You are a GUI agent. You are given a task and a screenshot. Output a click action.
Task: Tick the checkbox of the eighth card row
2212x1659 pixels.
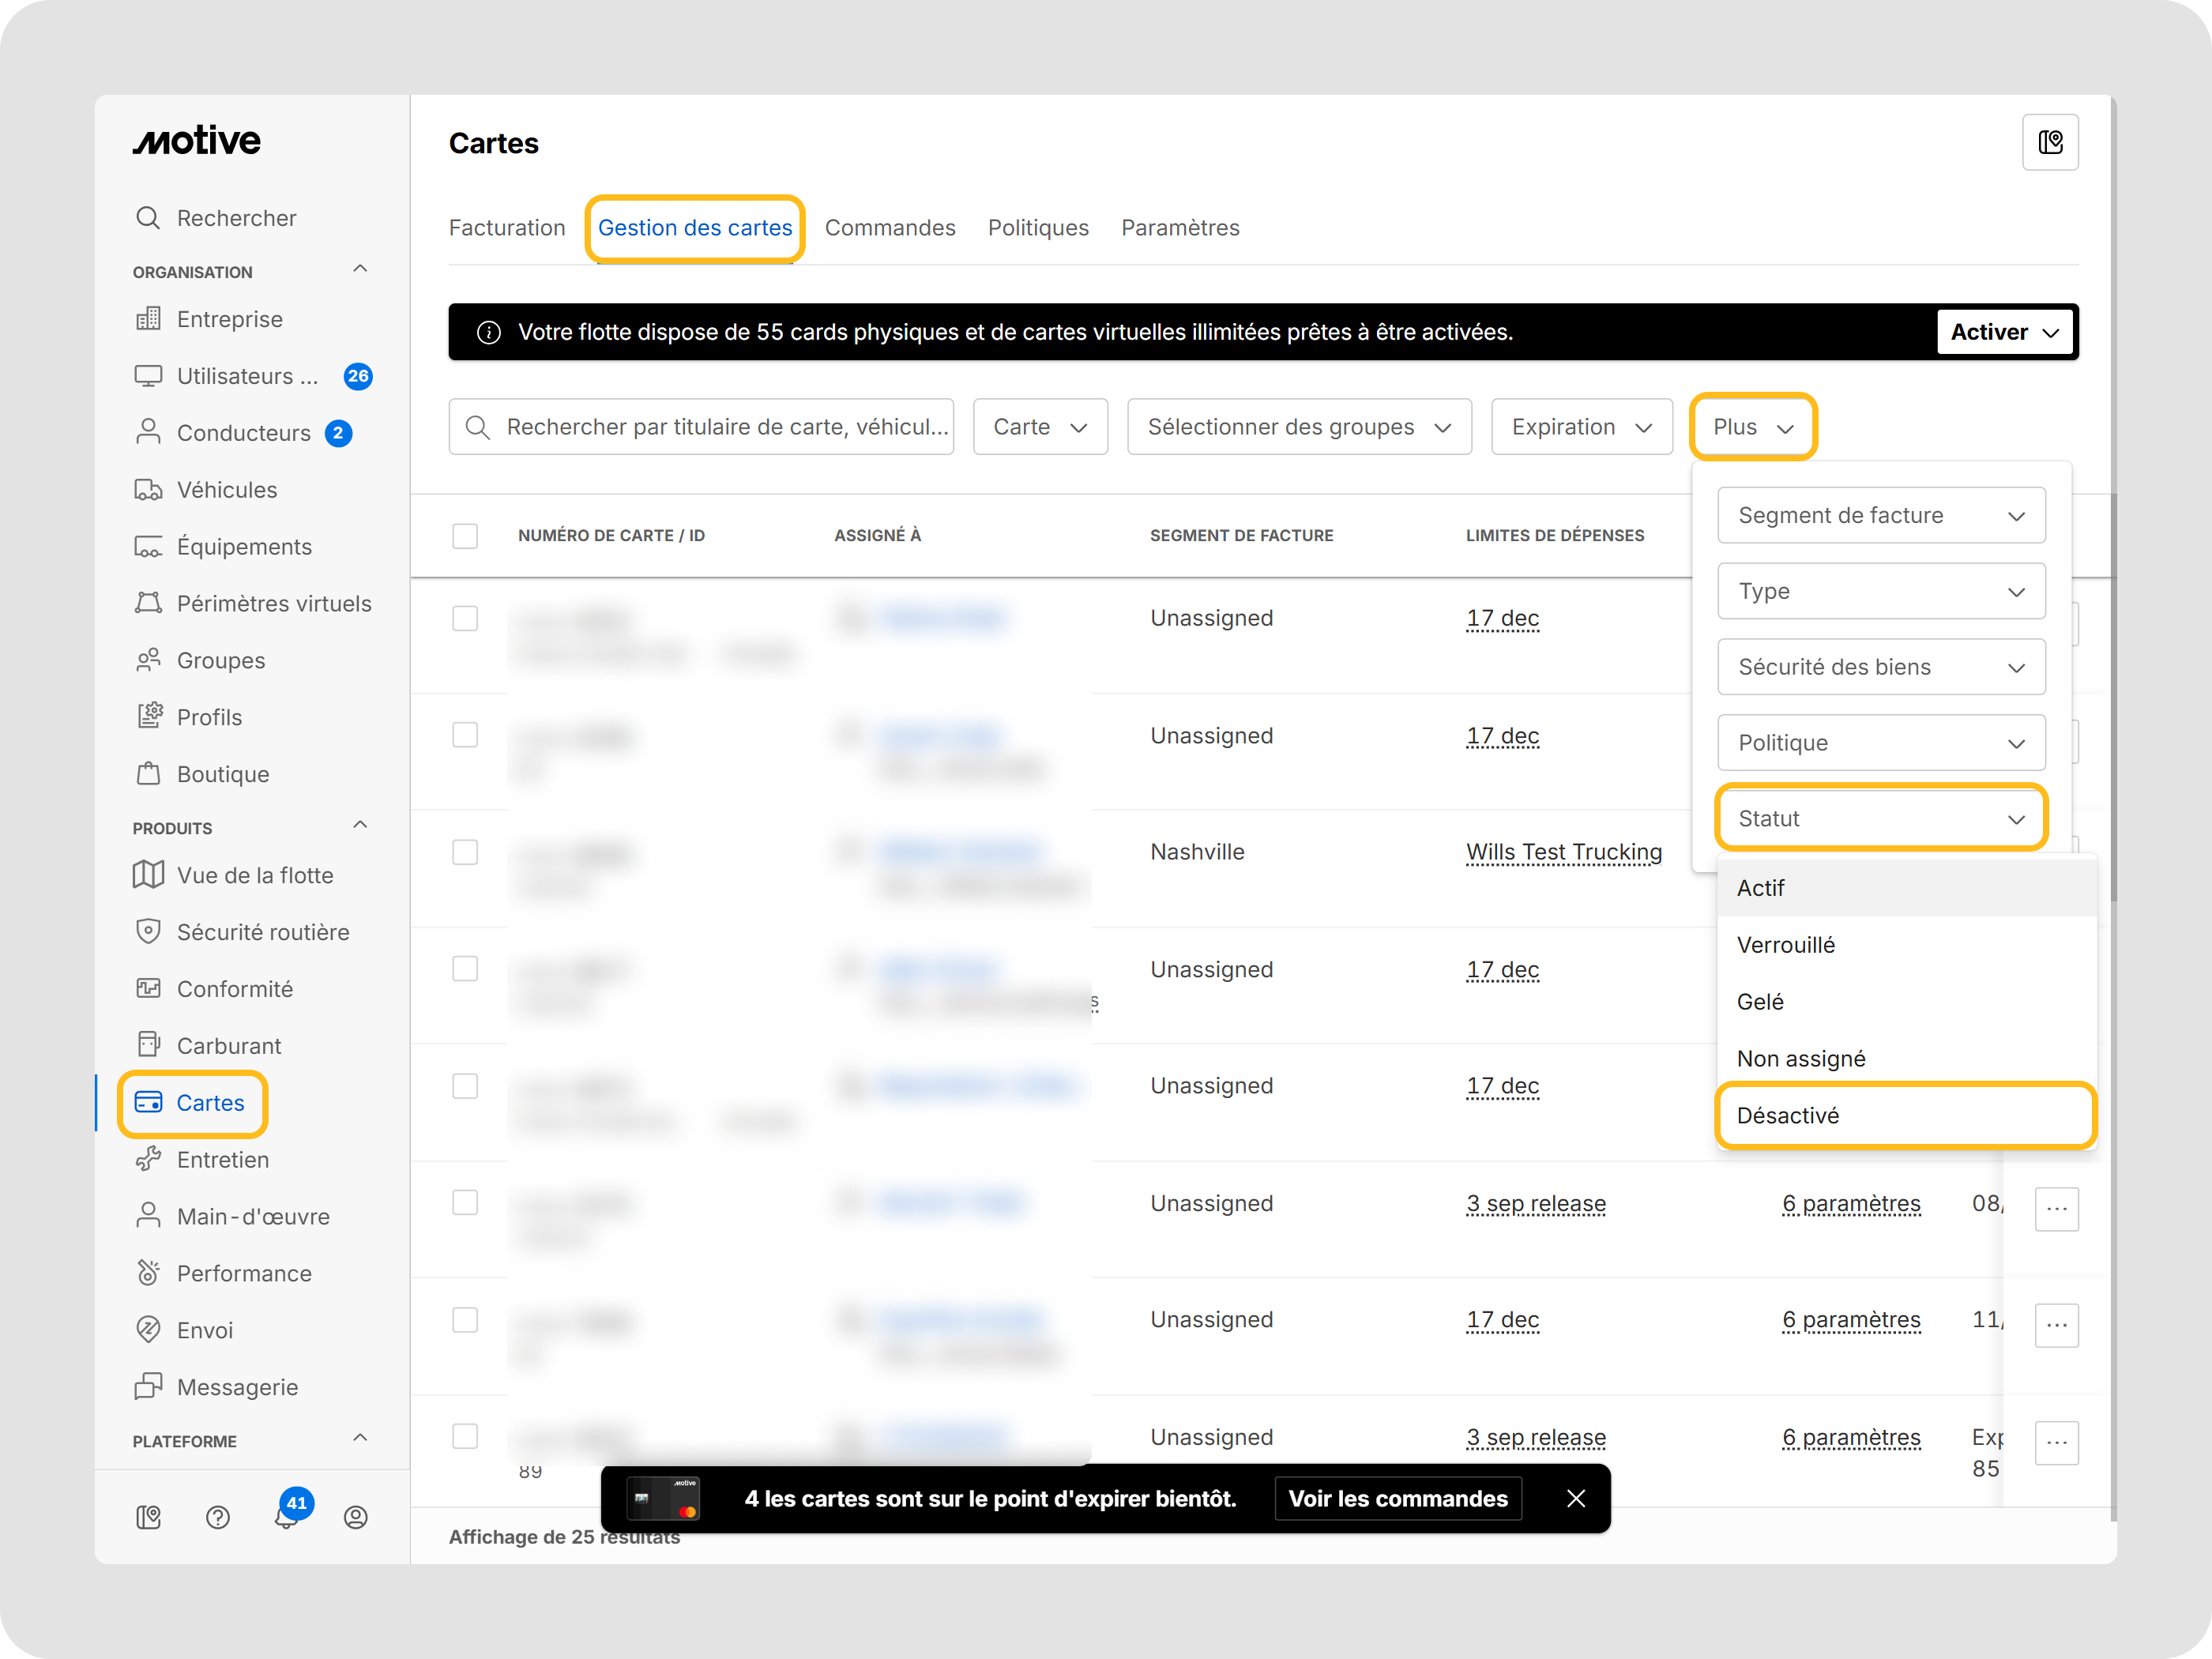pyautogui.click(x=465, y=1437)
